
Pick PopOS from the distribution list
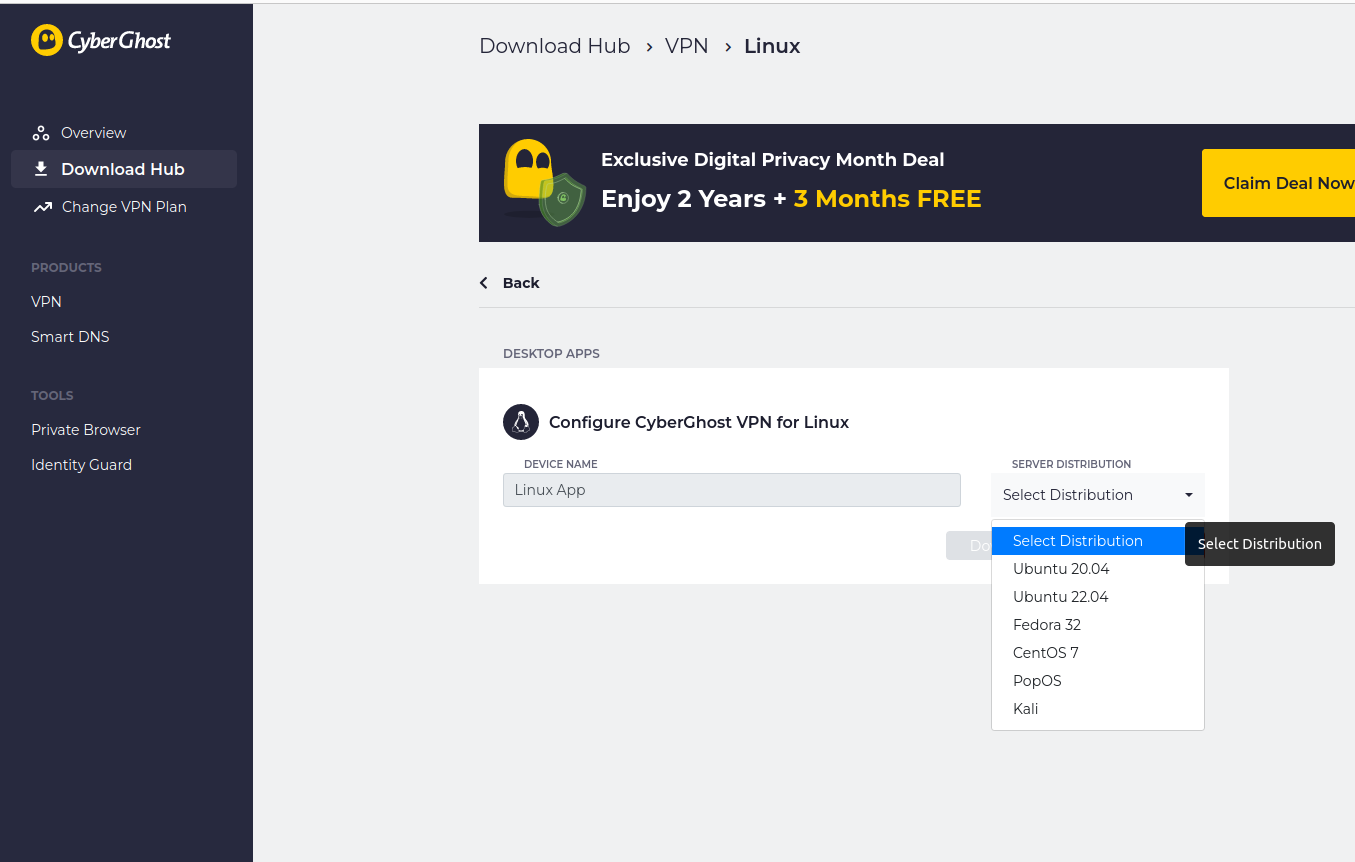tap(1098, 681)
